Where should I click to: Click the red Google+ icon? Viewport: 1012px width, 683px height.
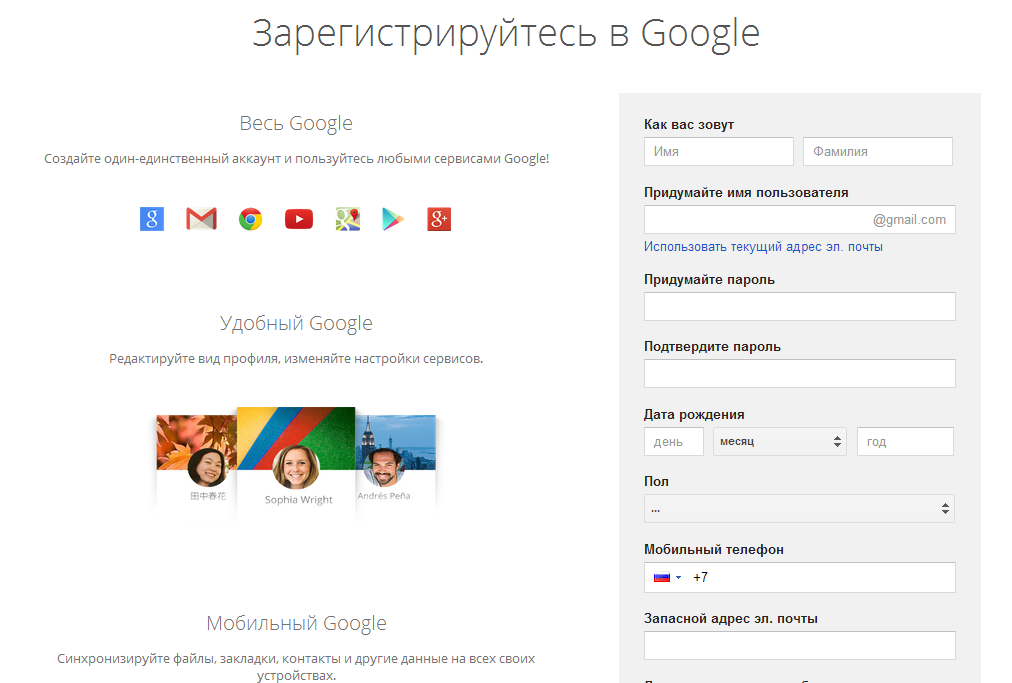pyautogui.click(x=439, y=219)
